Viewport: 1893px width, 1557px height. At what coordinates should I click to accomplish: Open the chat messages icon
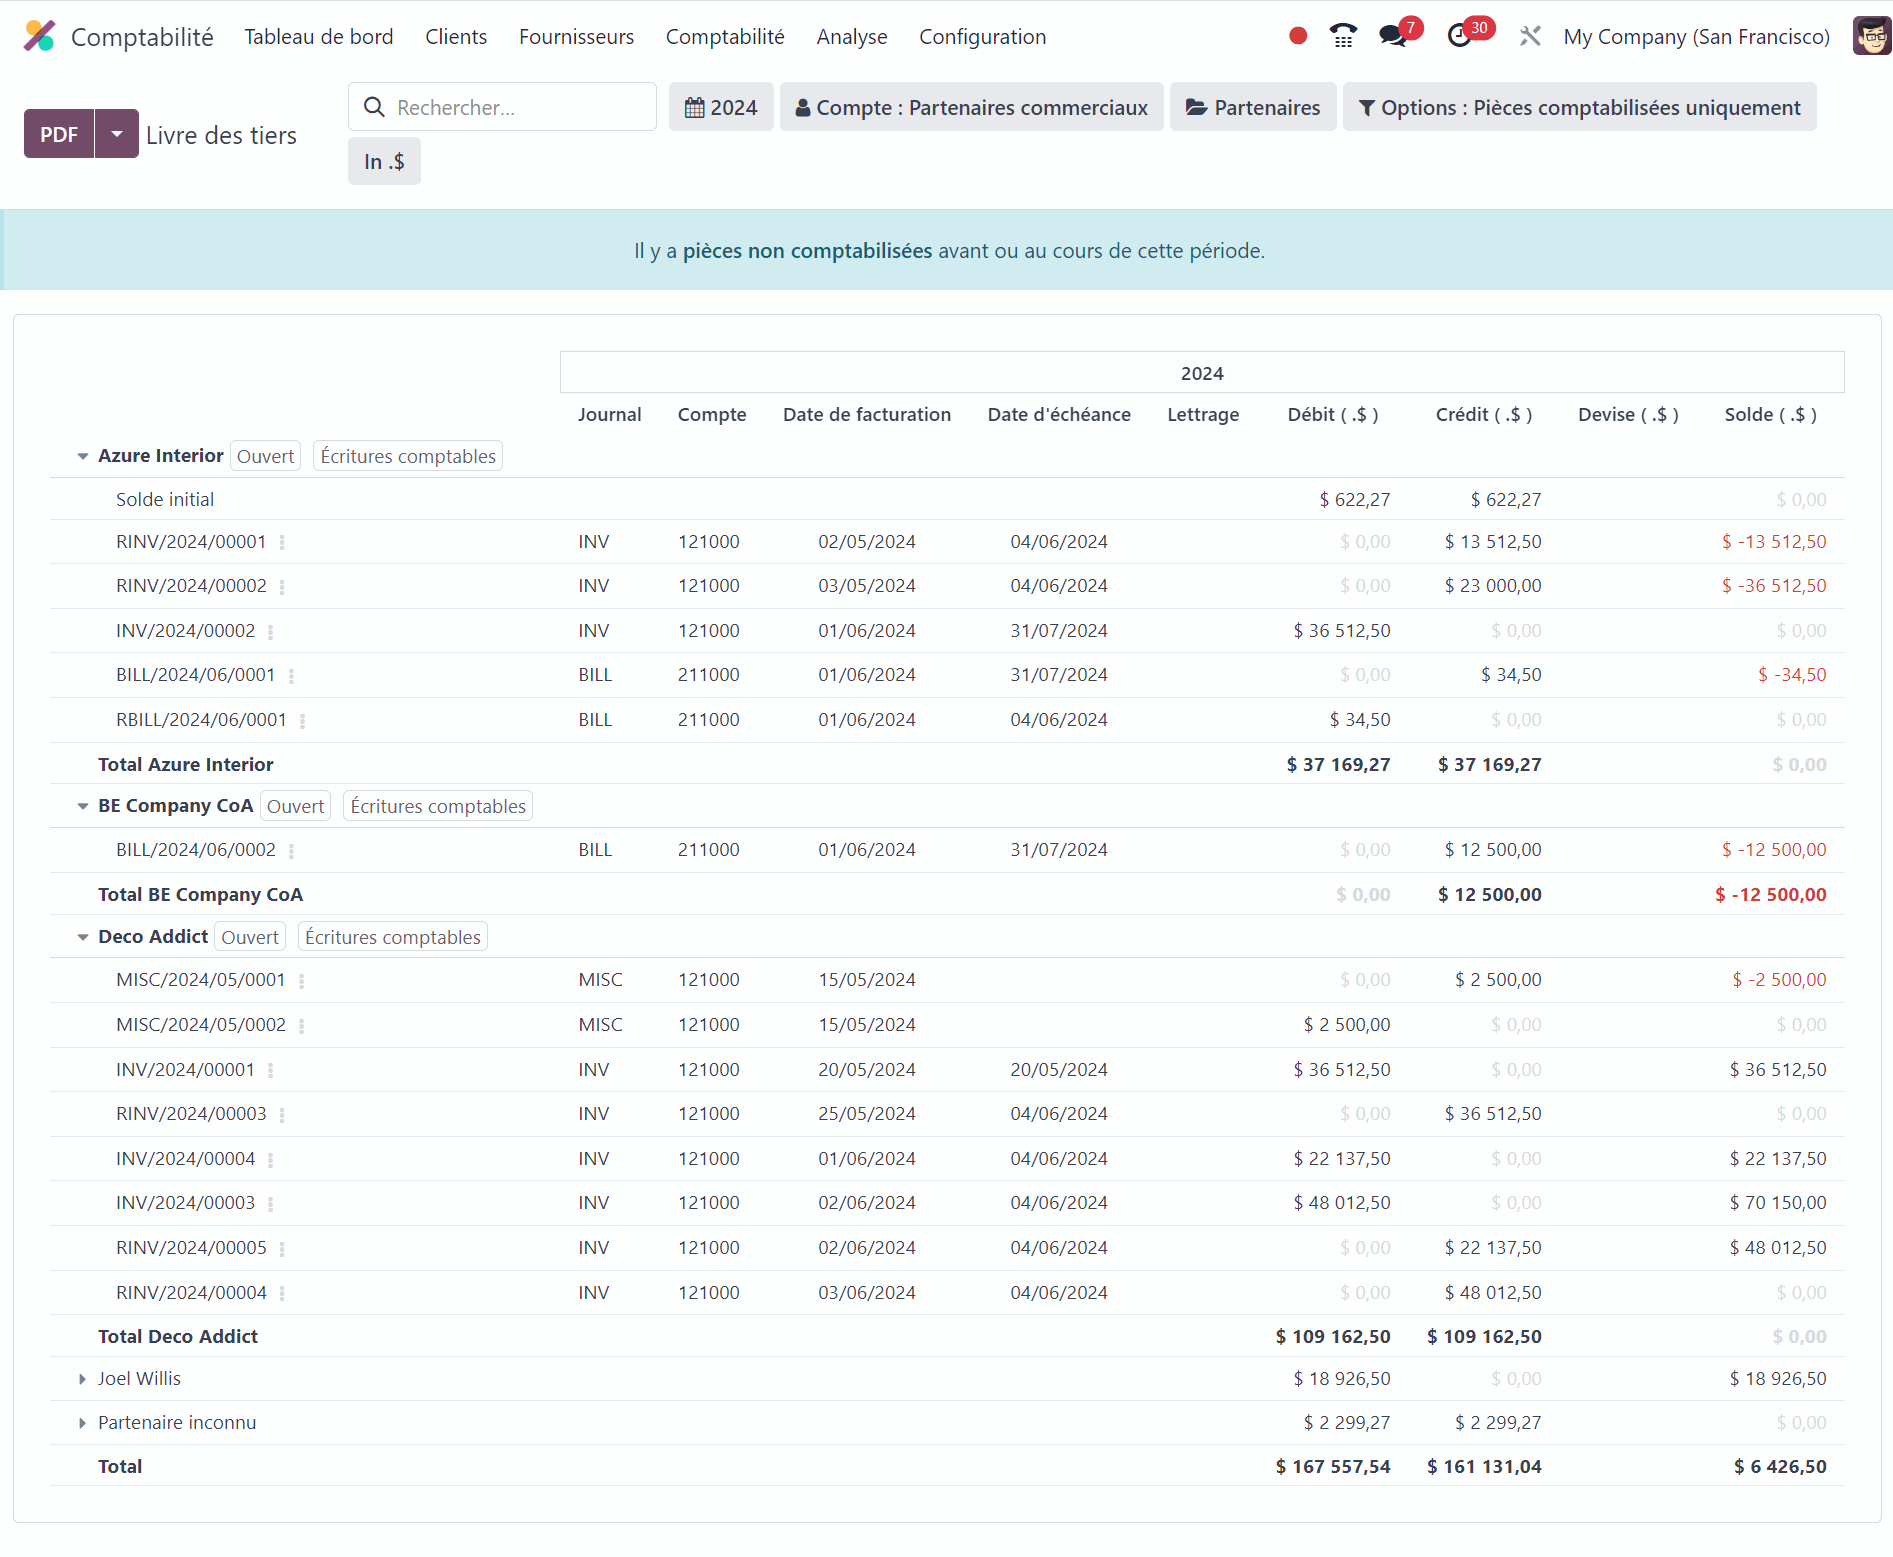tap(1392, 37)
